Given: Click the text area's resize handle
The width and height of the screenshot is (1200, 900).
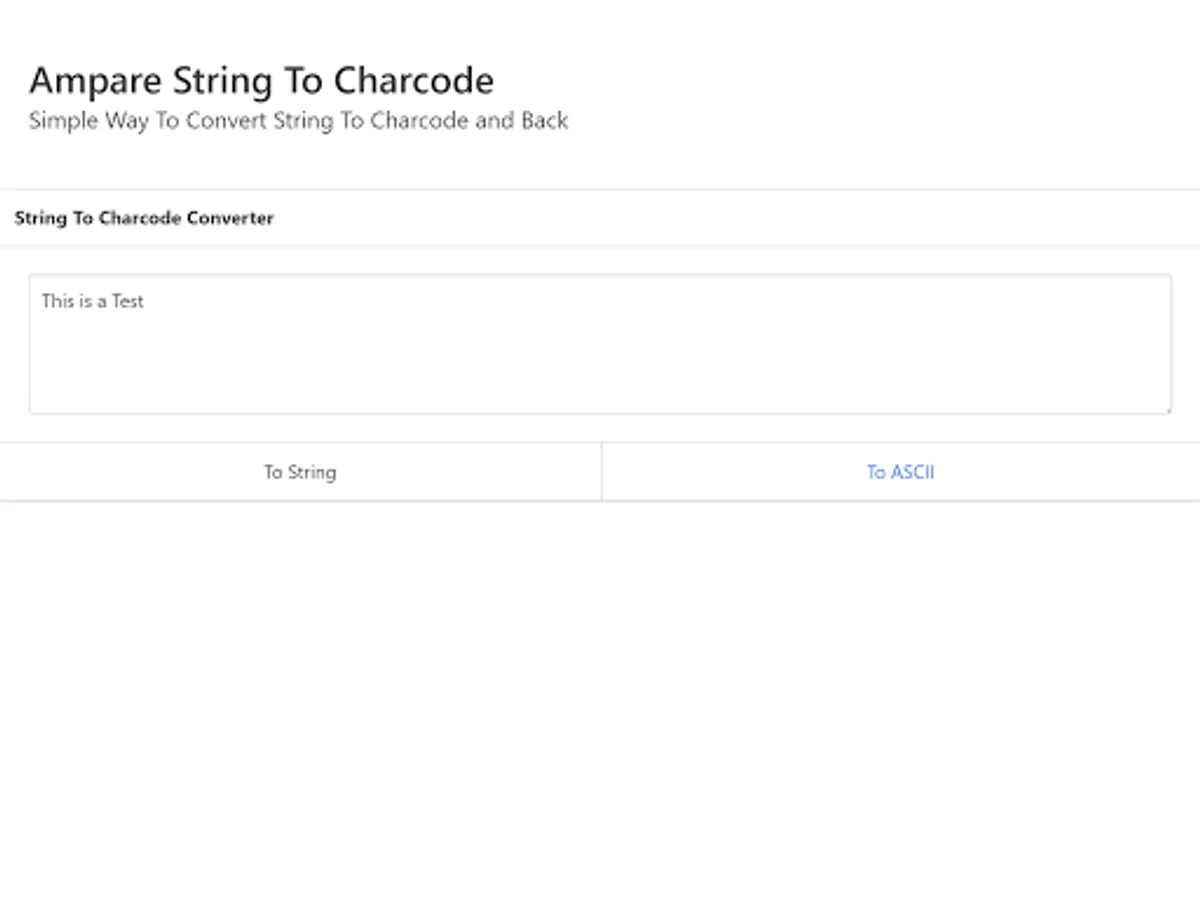Looking at the screenshot, I should (x=1166, y=409).
